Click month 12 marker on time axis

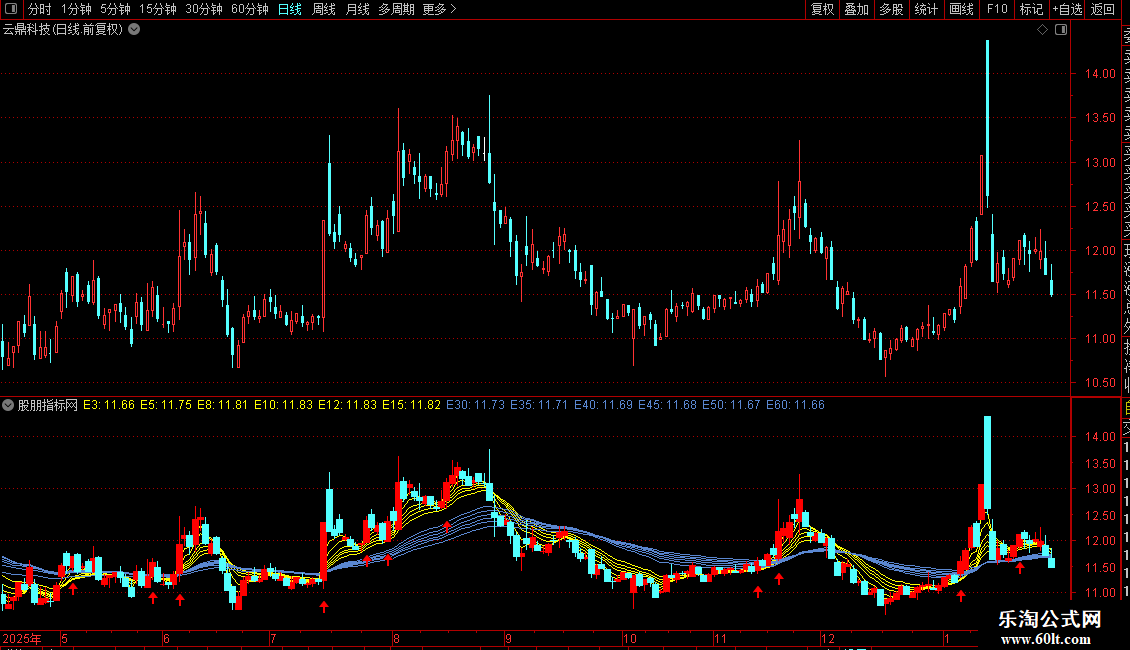(827, 638)
